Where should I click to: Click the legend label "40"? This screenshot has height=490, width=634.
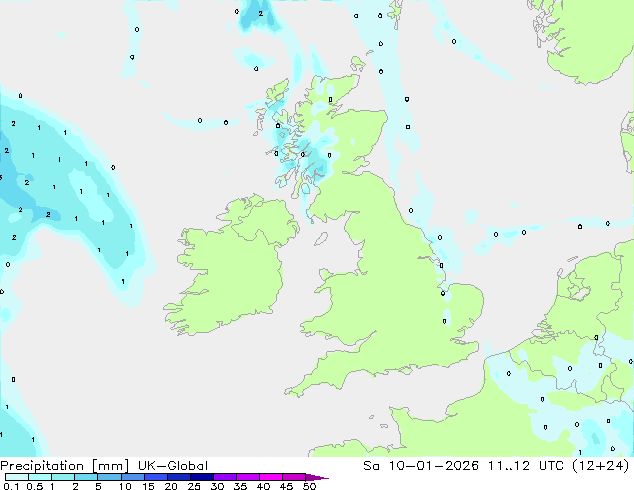tap(263, 486)
